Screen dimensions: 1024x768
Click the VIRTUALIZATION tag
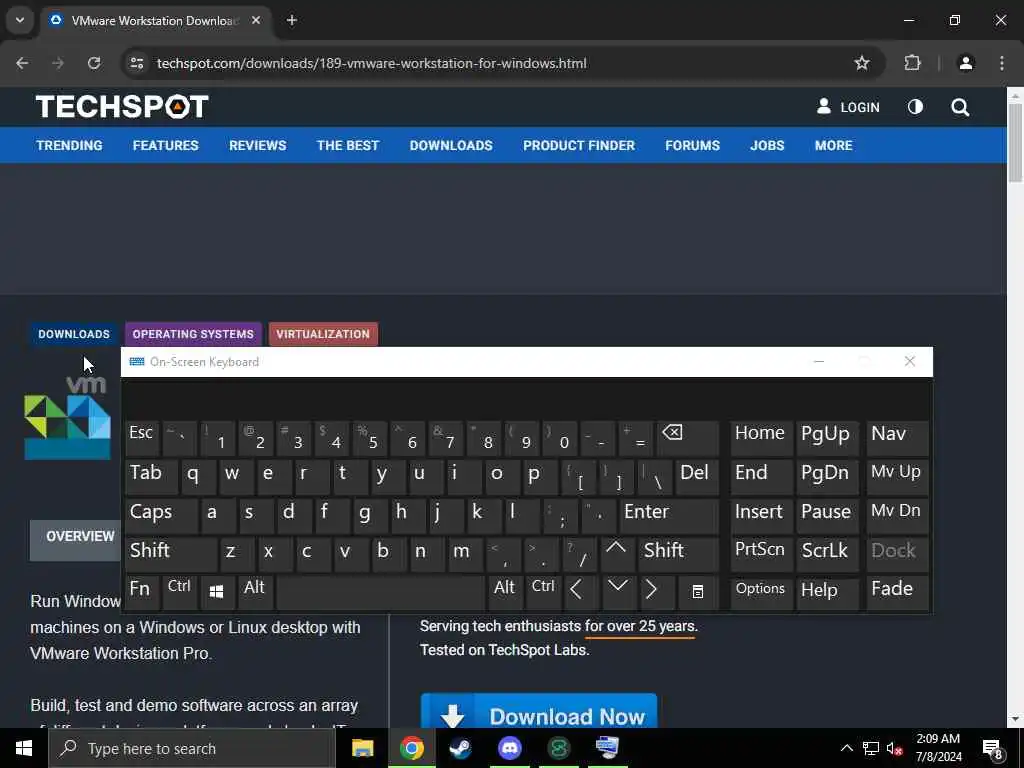(x=323, y=334)
